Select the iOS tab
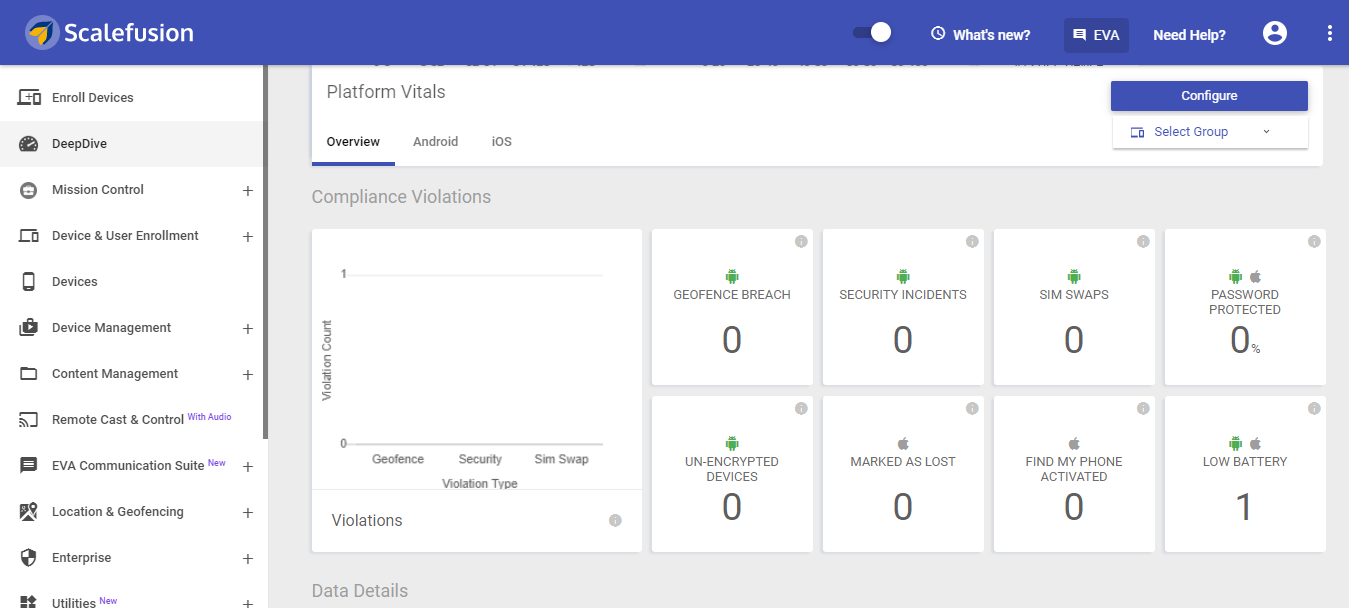The width and height of the screenshot is (1349, 608). 501,141
